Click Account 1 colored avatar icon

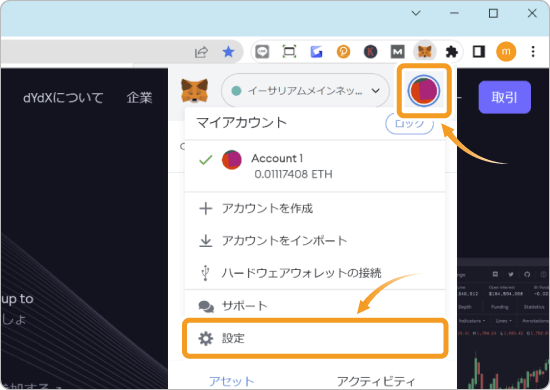coord(232,160)
